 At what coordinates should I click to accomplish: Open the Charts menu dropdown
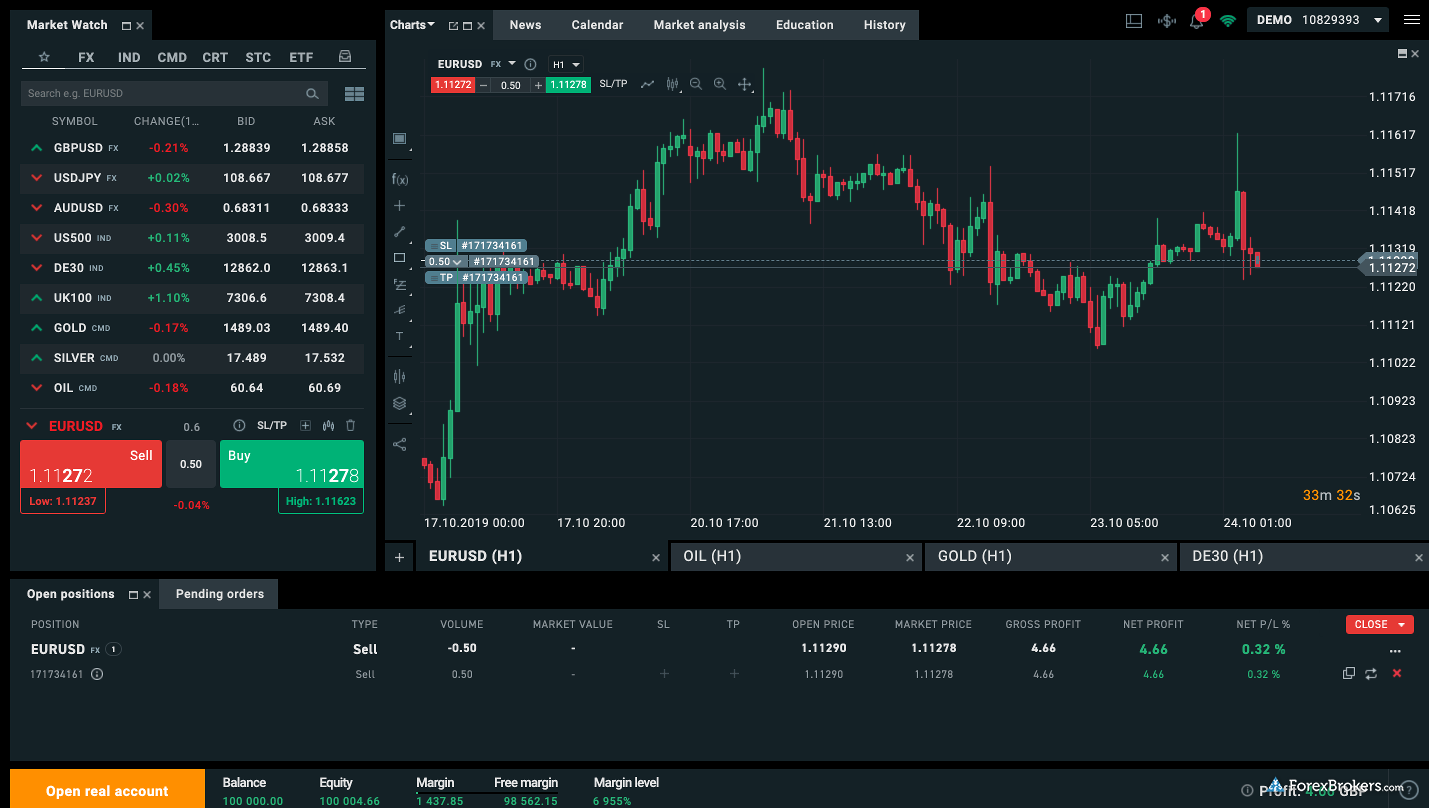coord(412,24)
